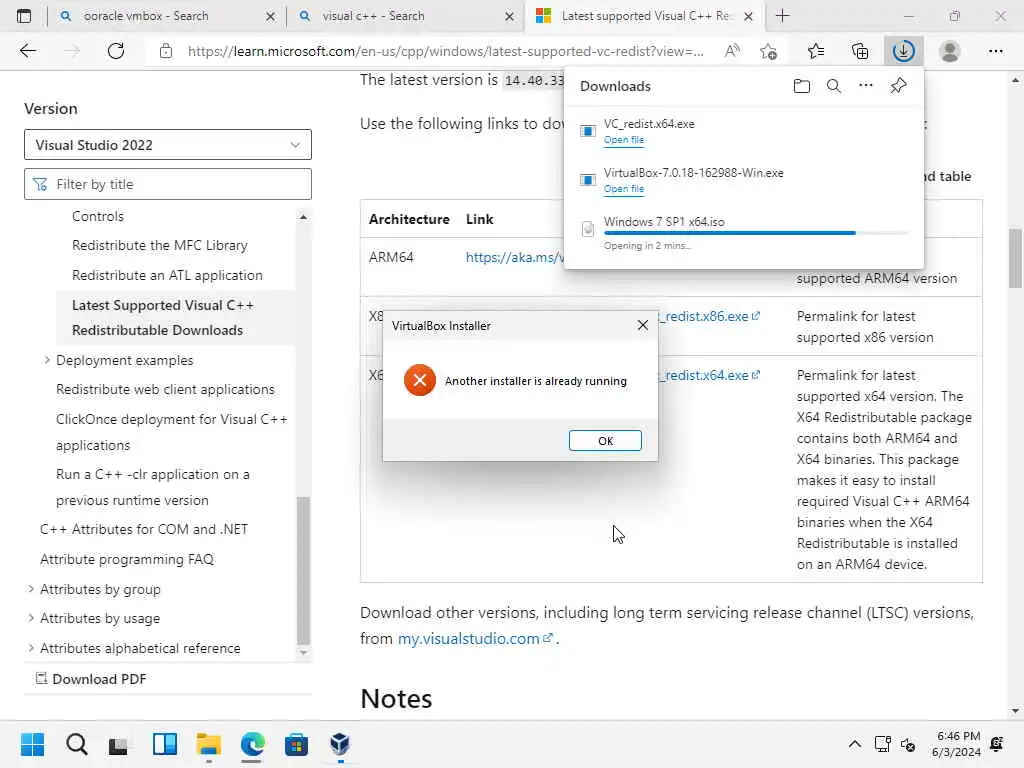Open file link for VirtualBox-7.0.18 installer
The width and height of the screenshot is (1024, 768).
pos(624,189)
